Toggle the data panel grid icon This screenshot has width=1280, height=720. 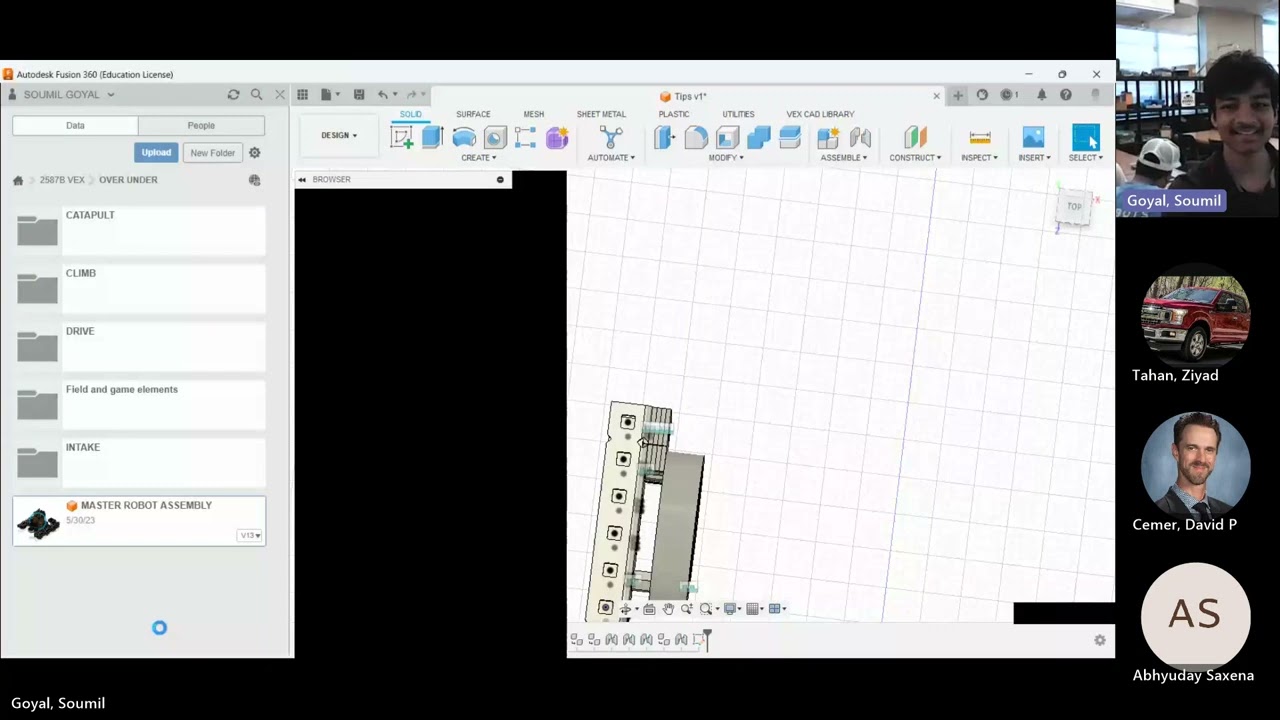(302, 94)
